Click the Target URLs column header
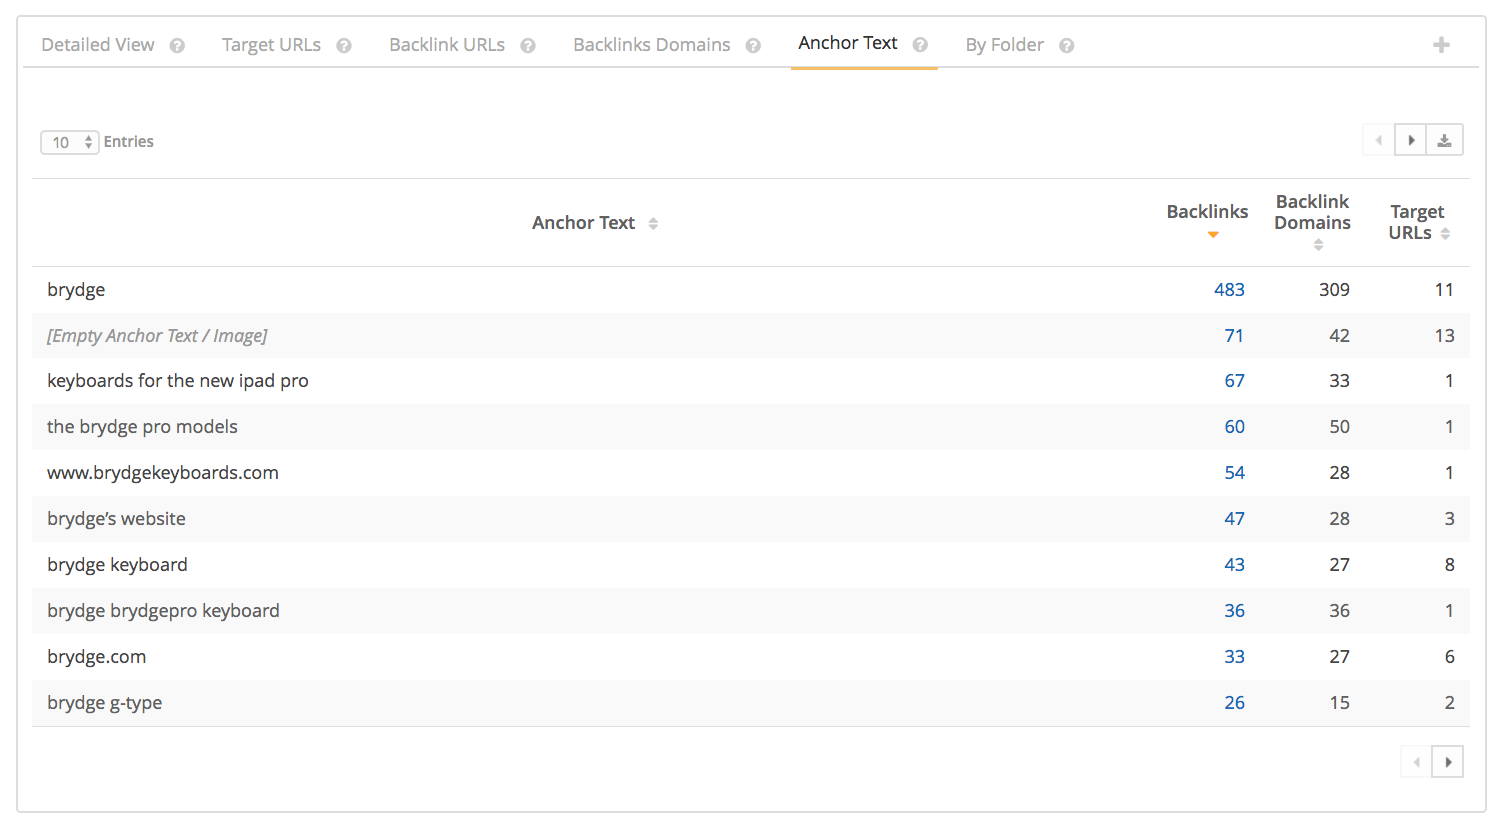1502x824 pixels. coord(1416,222)
